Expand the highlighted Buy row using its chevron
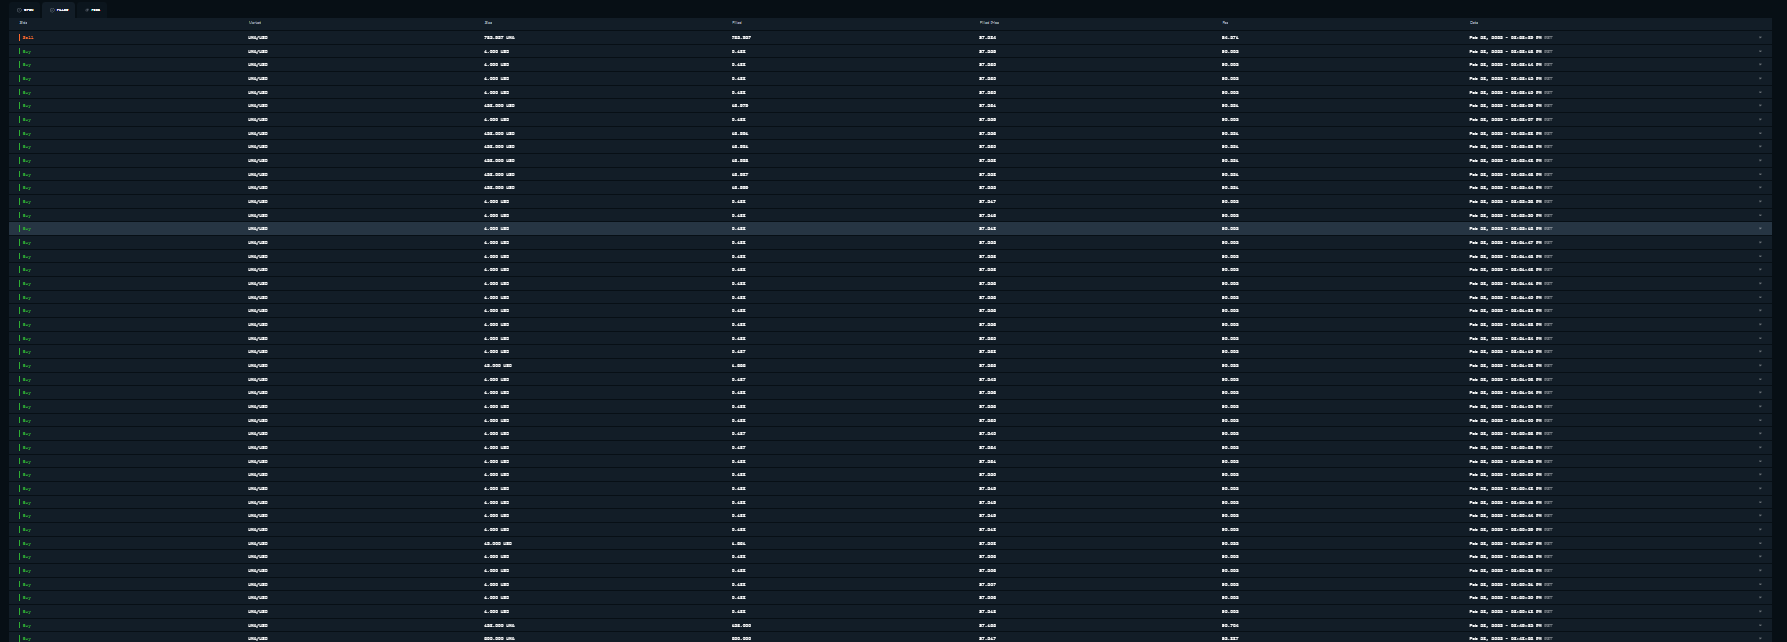 click(1760, 229)
